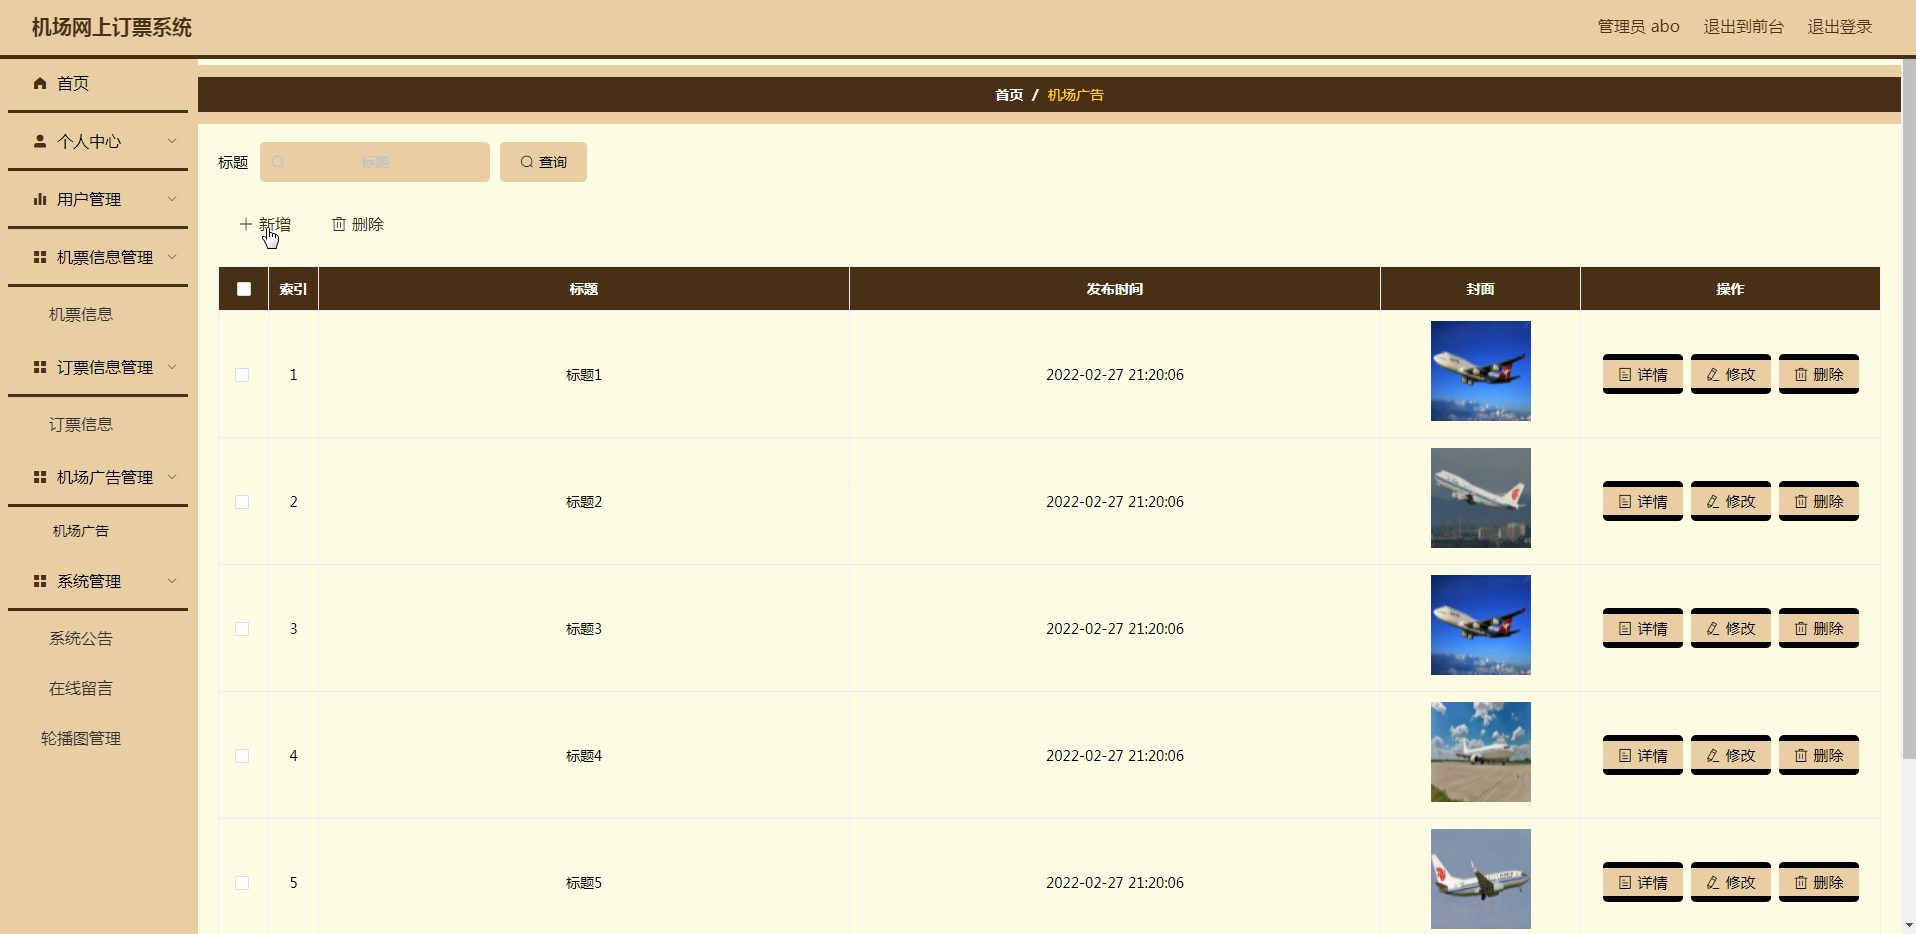Click 首页 in the breadcrumb
Screen dimensions: 1916x934
1009,95
